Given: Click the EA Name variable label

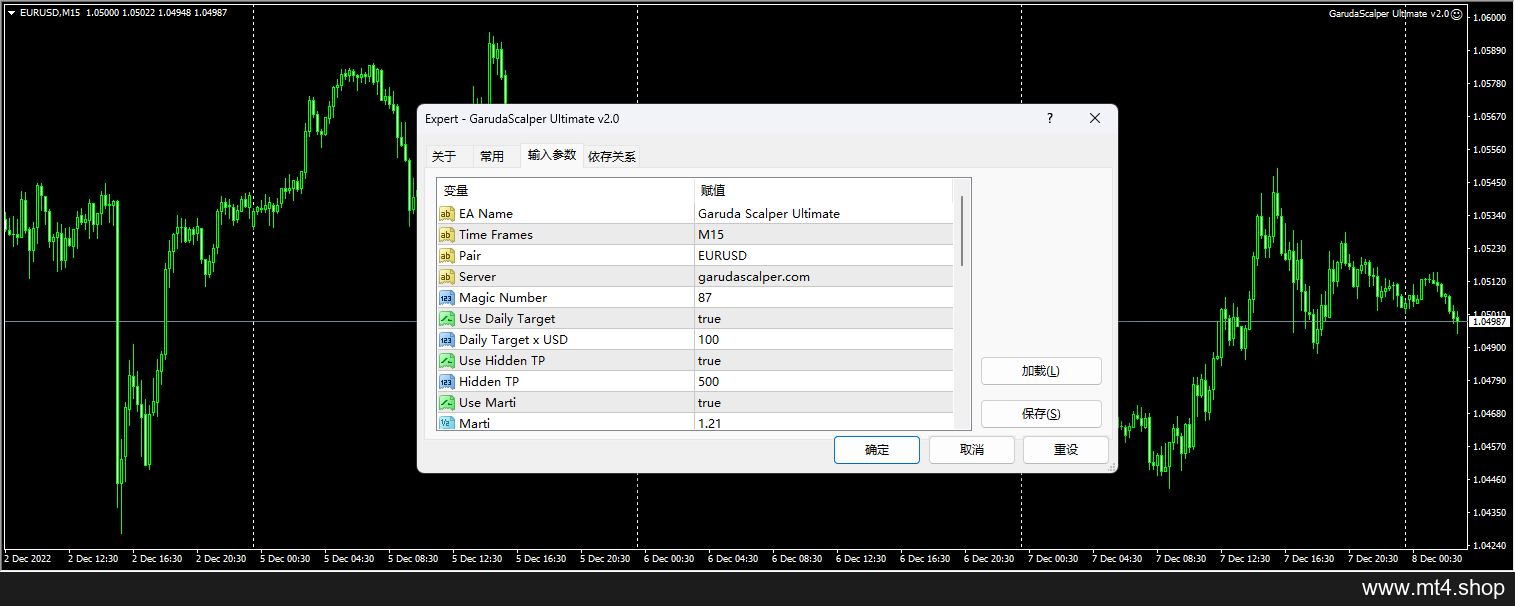Looking at the screenshot, I should point(486,214).
